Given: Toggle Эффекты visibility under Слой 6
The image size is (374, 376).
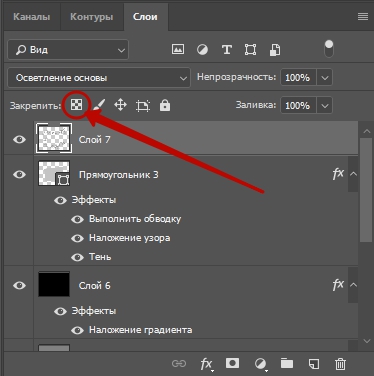Looking at the screenshot, I should [60, 311].
